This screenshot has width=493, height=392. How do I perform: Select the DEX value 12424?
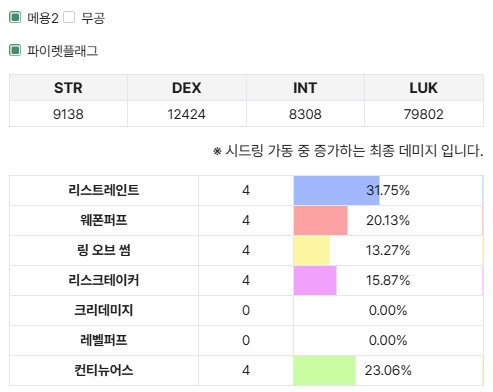tap(187, 114)
